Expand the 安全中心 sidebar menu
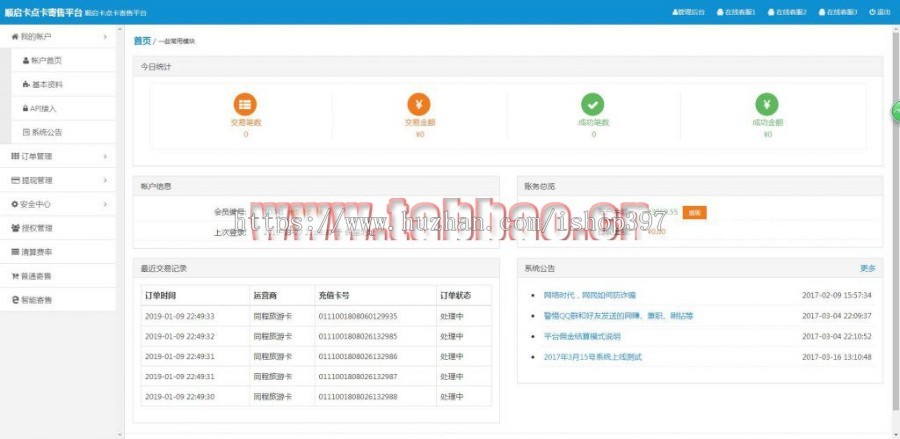Image resolution: width=900 pixels, height=439 pixels. pyautogui.click(x=58, y=204)
